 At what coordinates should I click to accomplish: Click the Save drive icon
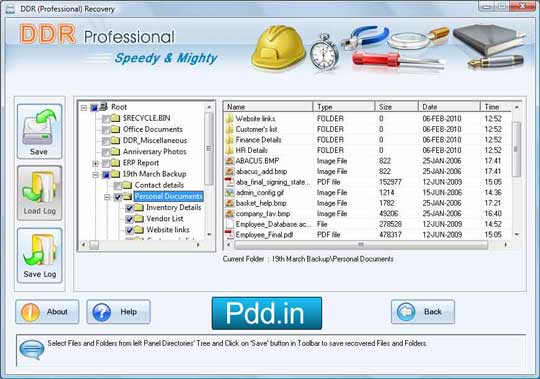(39, 128)
